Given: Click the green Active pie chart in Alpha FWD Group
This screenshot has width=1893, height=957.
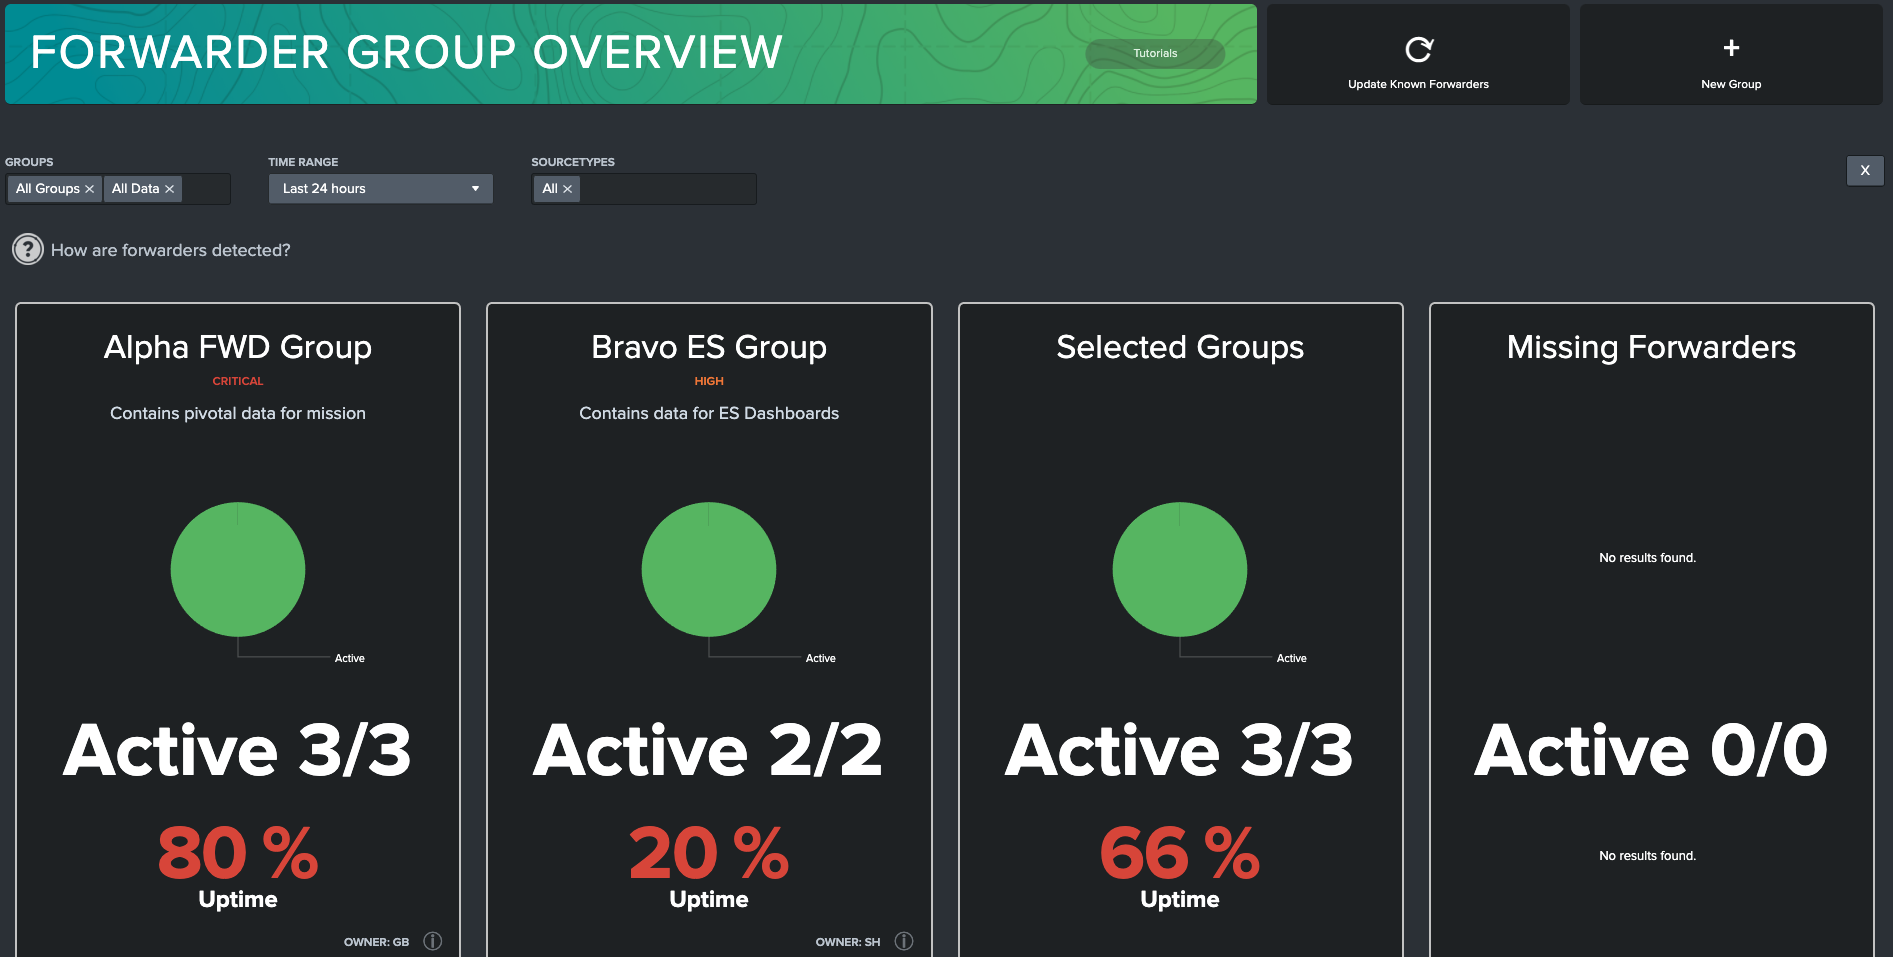Looking at the screenshot, I should click(x=237, y=569).
